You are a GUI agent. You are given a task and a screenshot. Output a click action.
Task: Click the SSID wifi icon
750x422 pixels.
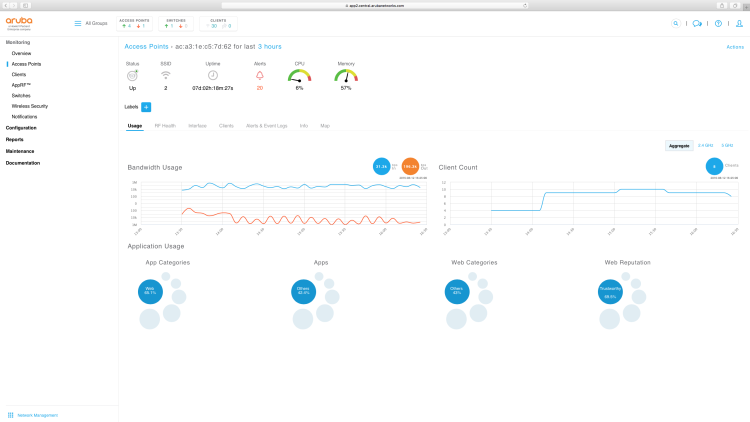pos(166,75)
